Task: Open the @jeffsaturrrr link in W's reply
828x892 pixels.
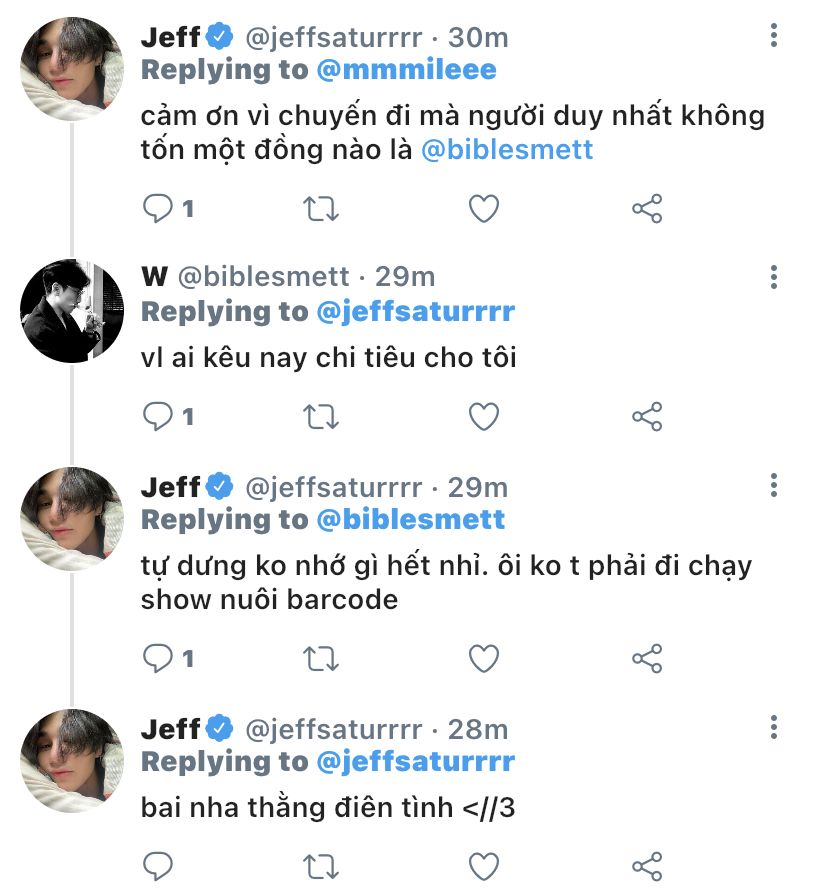Action: (415, 312)
